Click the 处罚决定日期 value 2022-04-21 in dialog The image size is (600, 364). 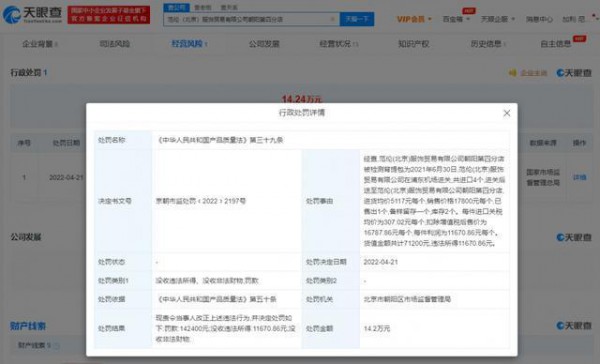tap(381, 262)
